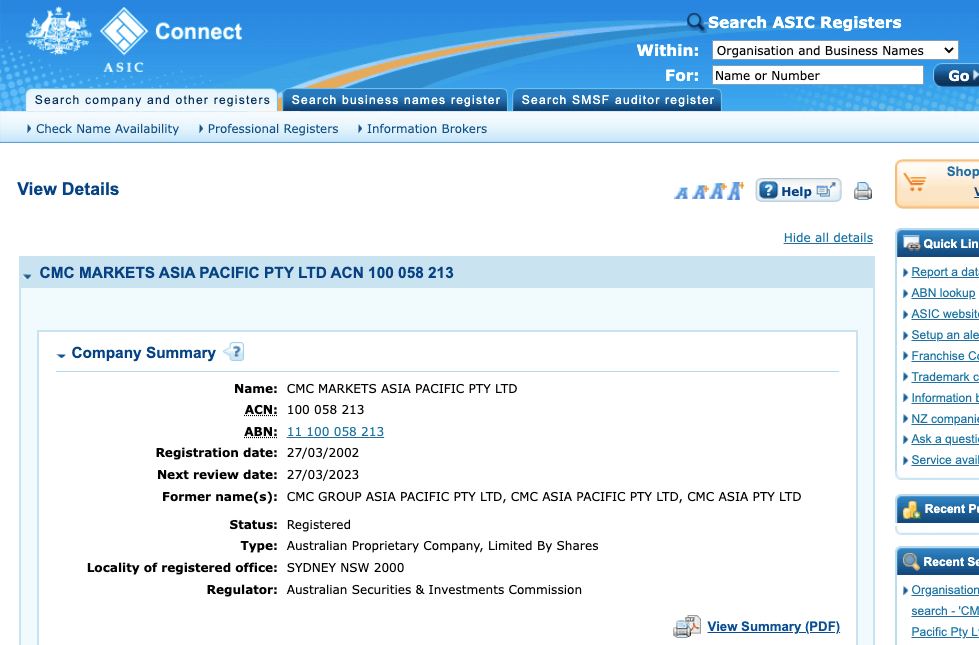This screenshot has height=645, width=979.
Task: Click the ABN field label
Action: 261,431
